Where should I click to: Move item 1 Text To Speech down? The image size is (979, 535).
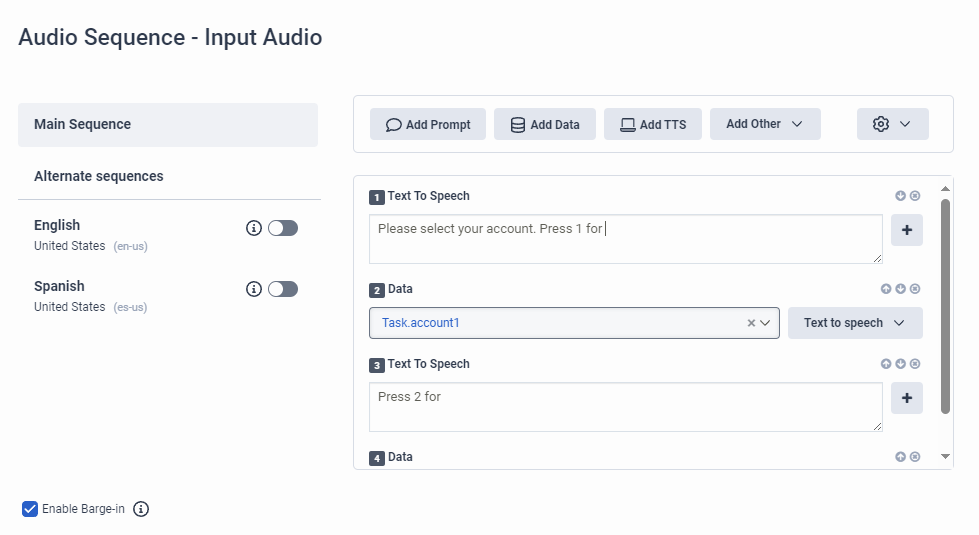pos(900,196)
